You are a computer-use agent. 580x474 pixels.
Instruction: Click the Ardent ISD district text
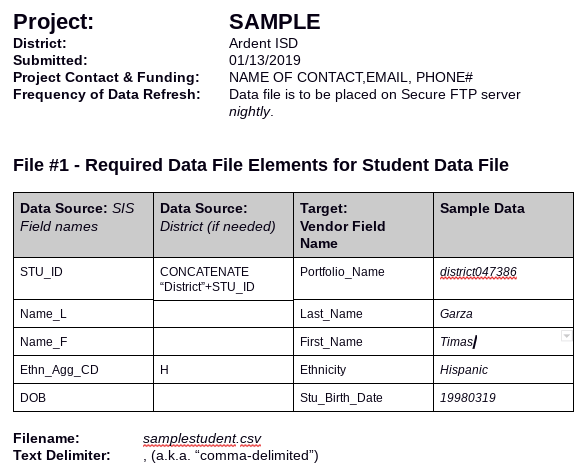(263, 43)
